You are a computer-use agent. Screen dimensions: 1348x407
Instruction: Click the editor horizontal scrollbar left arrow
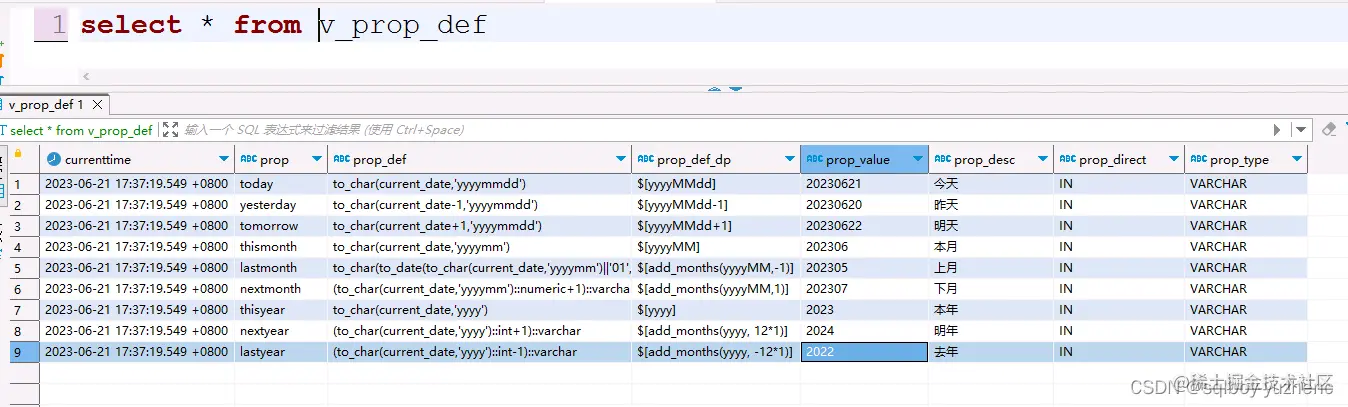[86, 76]
